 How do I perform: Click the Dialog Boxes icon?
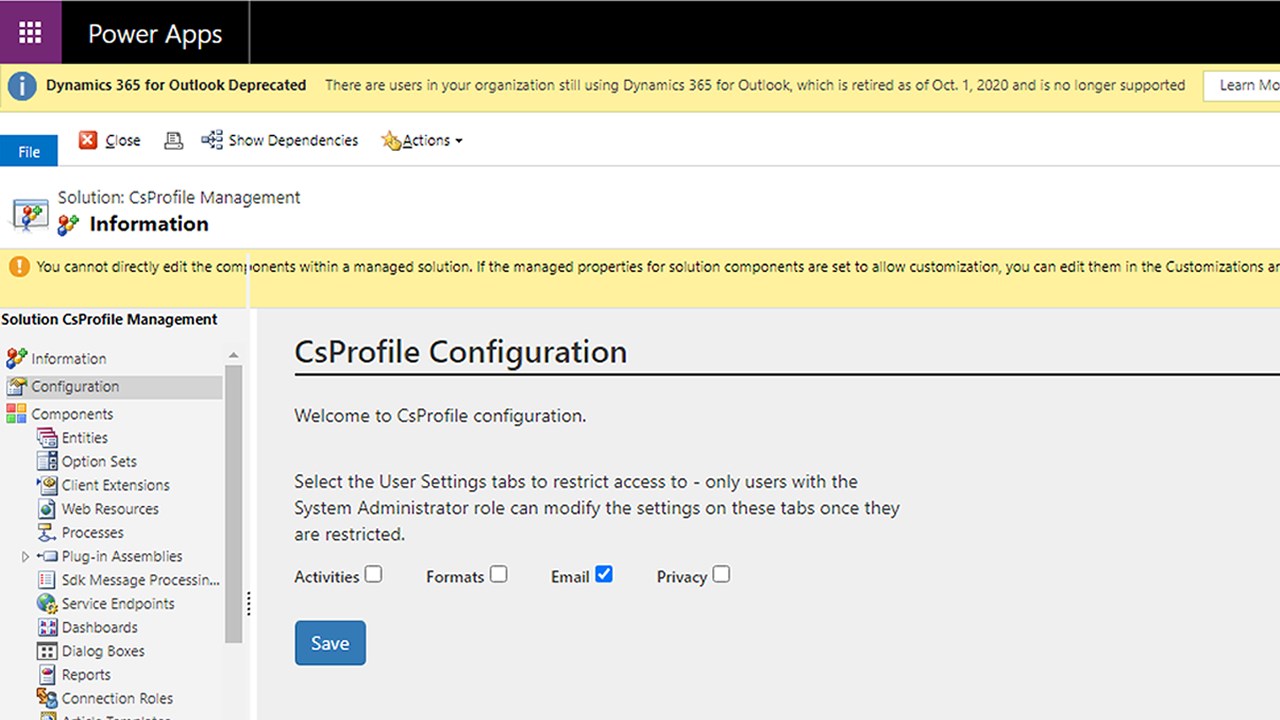[x=47, y=651]
